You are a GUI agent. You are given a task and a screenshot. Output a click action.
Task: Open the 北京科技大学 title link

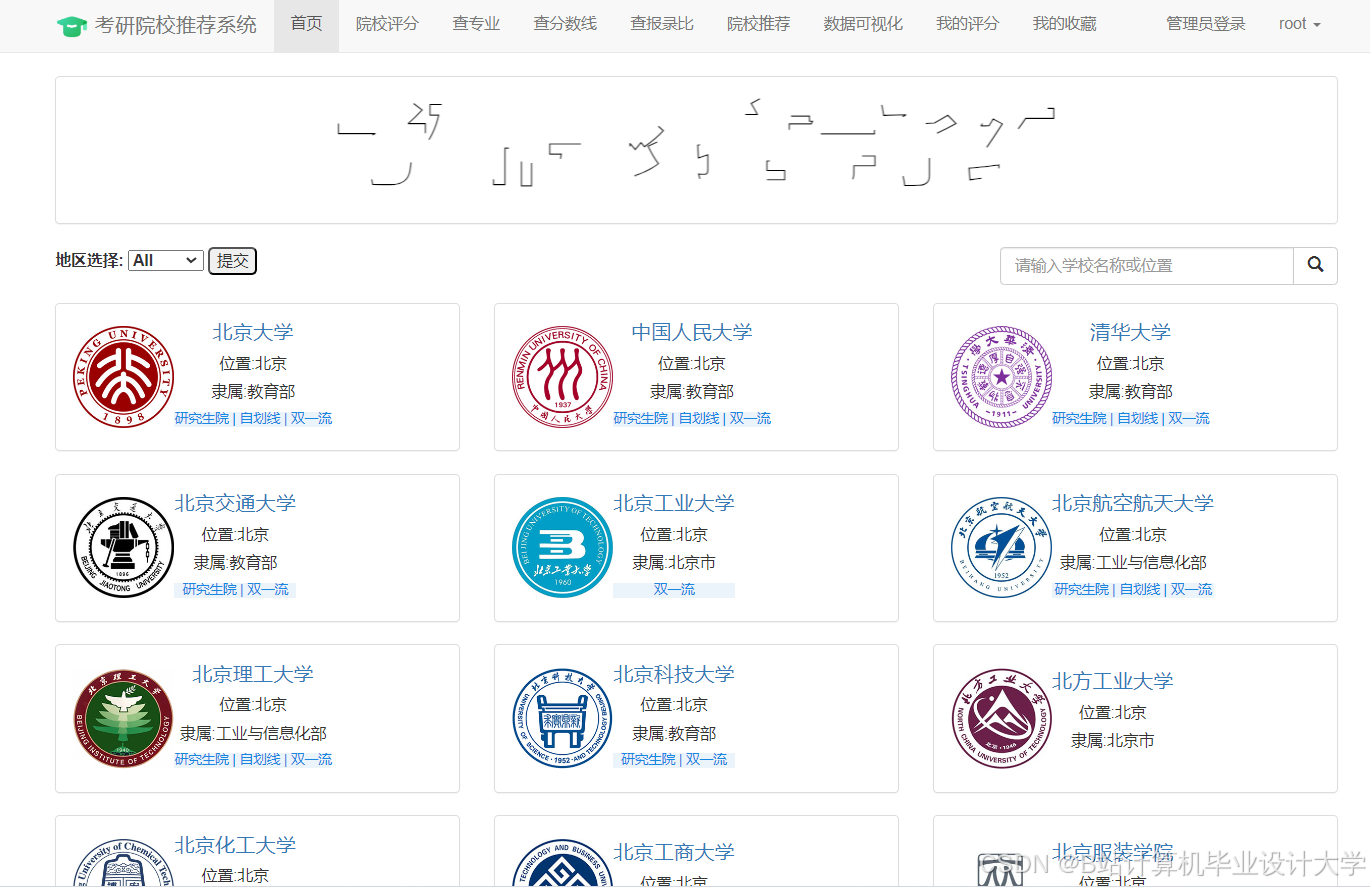point(674,674)
